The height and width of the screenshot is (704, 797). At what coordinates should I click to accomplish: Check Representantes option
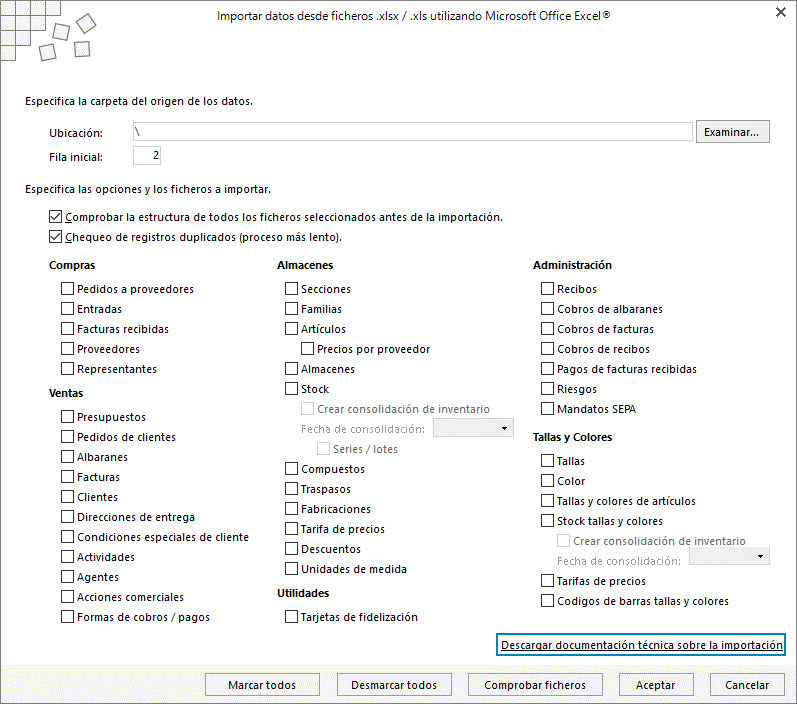(x=67, y=369)
